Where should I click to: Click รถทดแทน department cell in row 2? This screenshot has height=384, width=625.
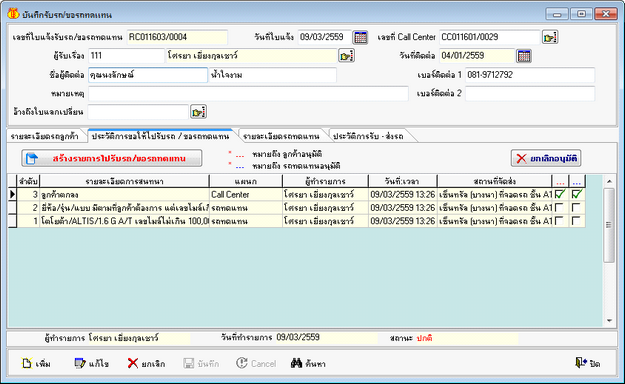[x=246, y=208]
